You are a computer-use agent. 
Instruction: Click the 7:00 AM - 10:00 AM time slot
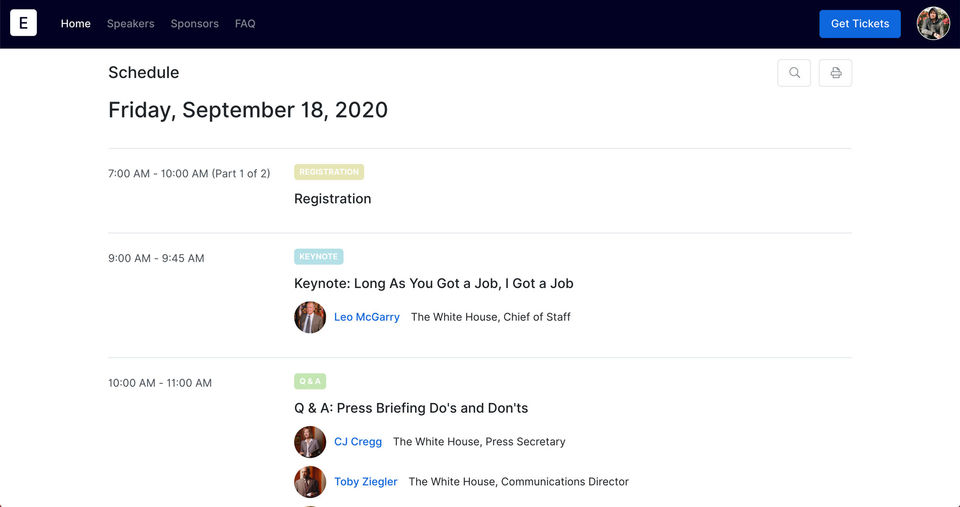(x=189, y=174)
